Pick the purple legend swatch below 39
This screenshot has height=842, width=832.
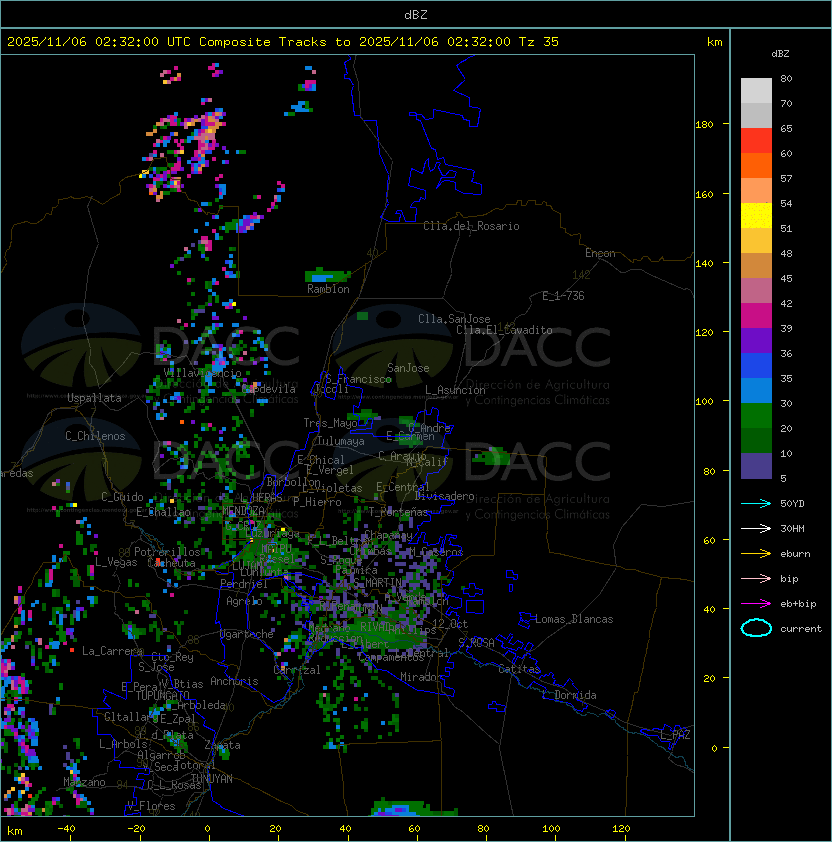pyautogui.click(x=756, y=341)
